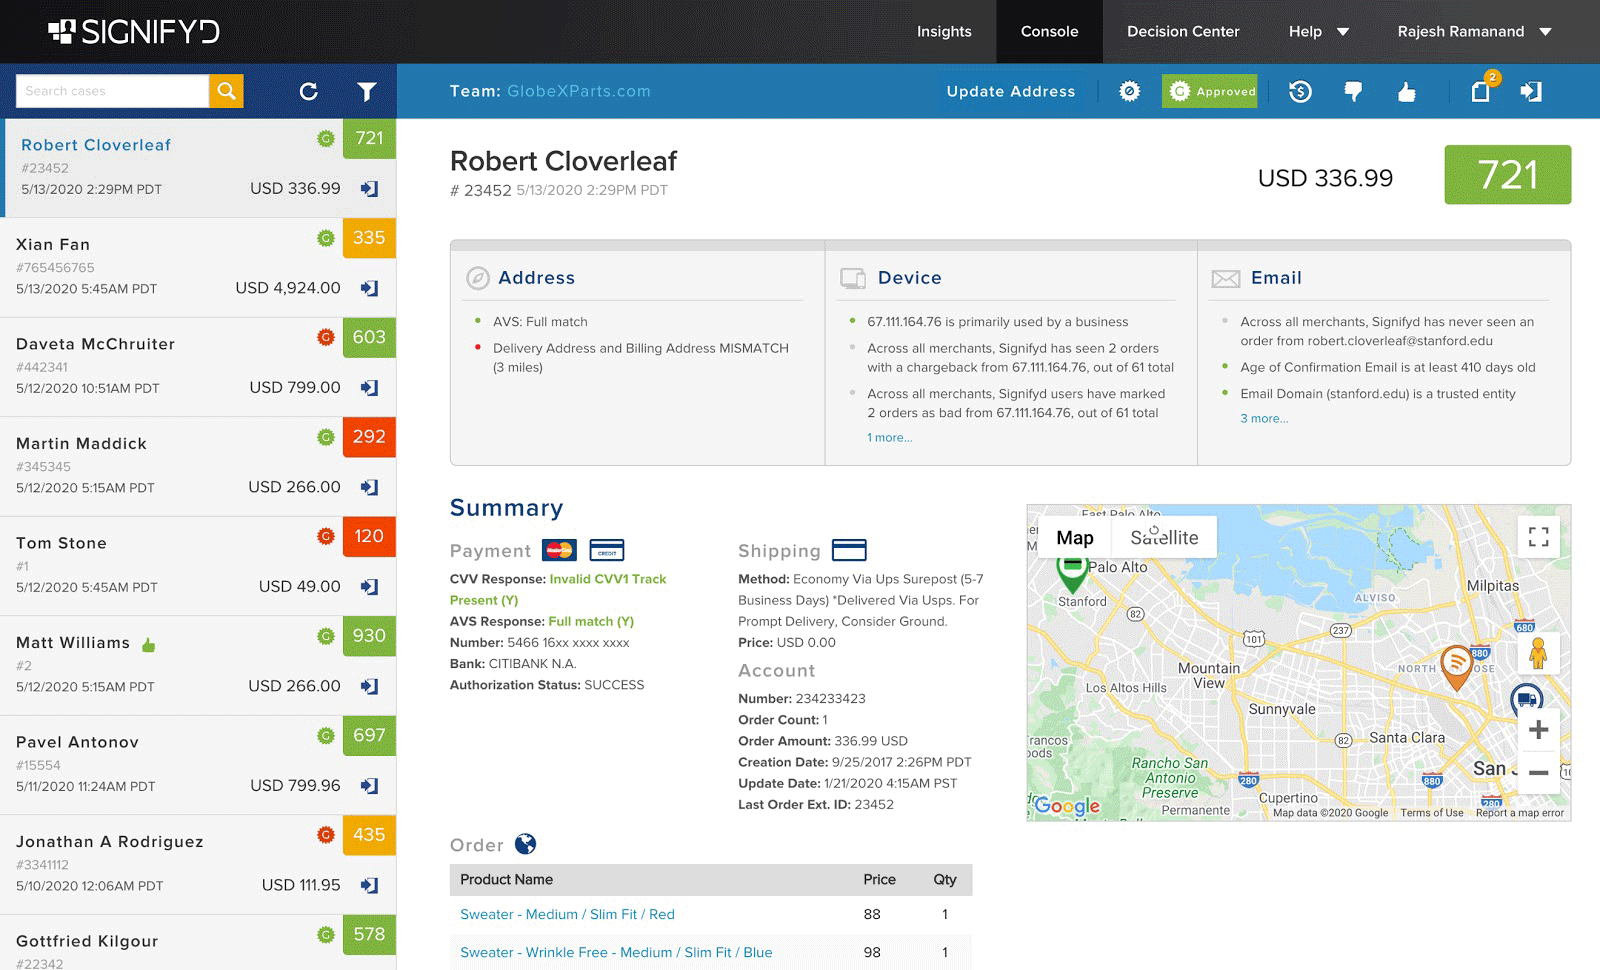Image resolution: width=1600 pixels, height=970 pixels.
Task: Click the red 120 score badge on Tom Stone
Action: click(369, 536)
